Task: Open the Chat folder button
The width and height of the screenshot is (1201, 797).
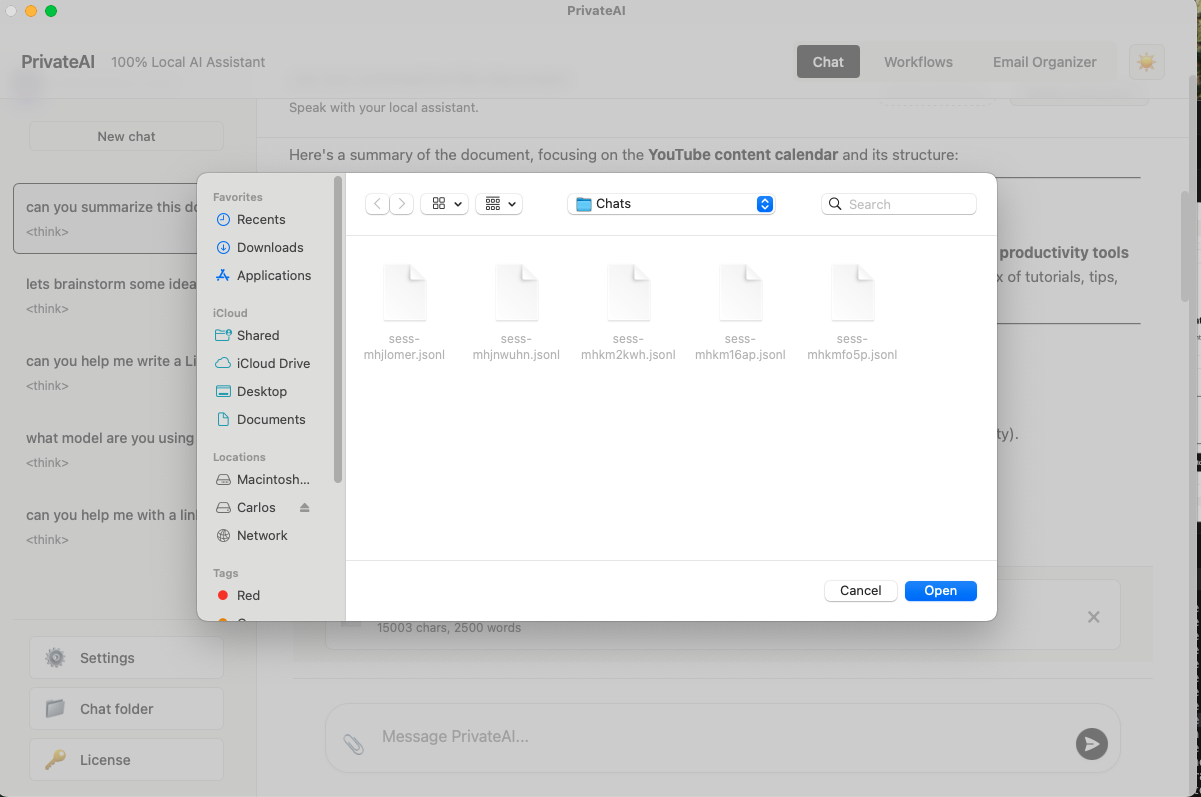Action: click(x=126, y=709)
